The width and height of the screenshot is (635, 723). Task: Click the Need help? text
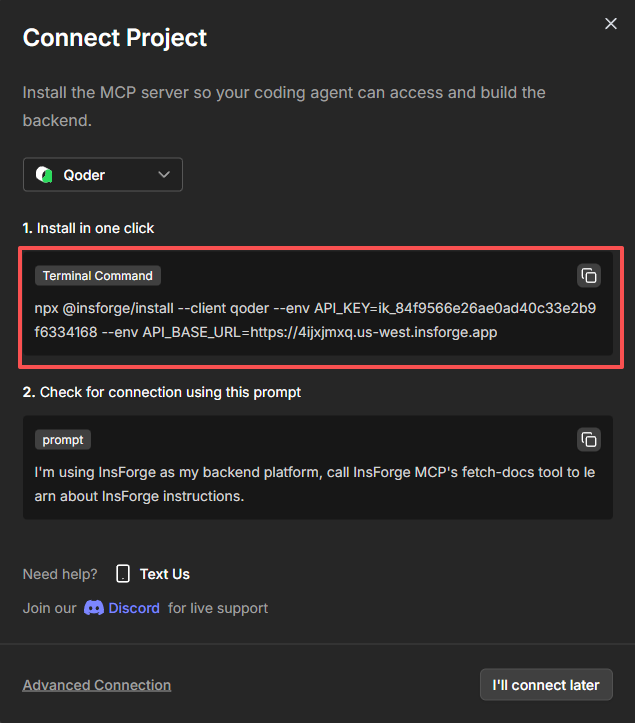coord(60,574)
